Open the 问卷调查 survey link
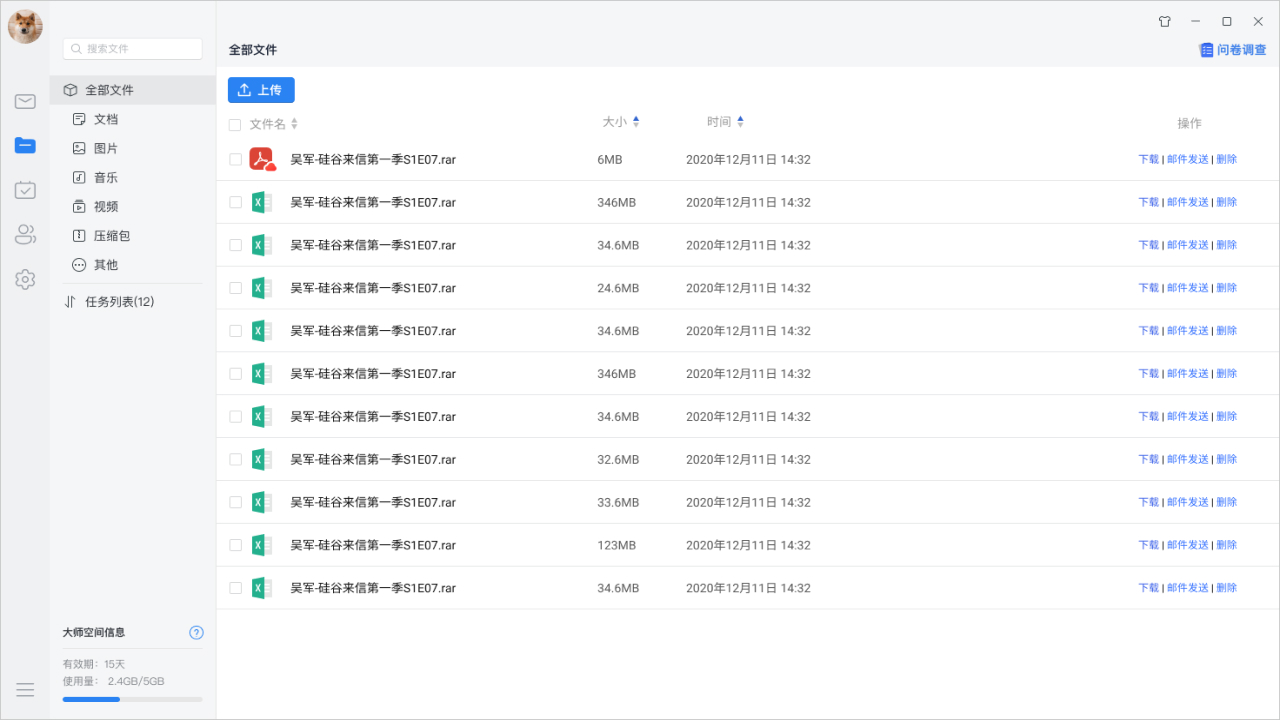The width and height of the screenshot is (1280, 720). 1233,50
